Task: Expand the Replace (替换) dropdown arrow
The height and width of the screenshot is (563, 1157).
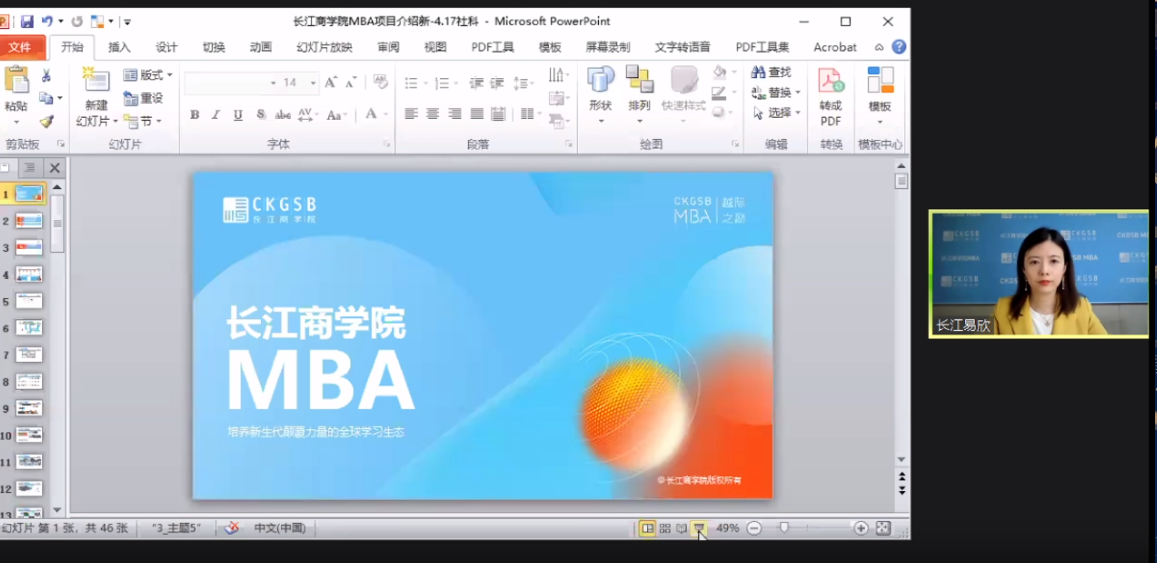Action: point(798,93)
